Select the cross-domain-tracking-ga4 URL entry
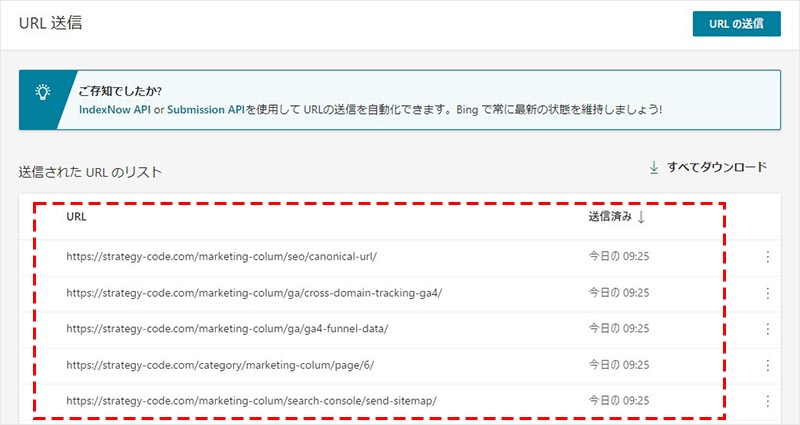 (x=254, y=293)
